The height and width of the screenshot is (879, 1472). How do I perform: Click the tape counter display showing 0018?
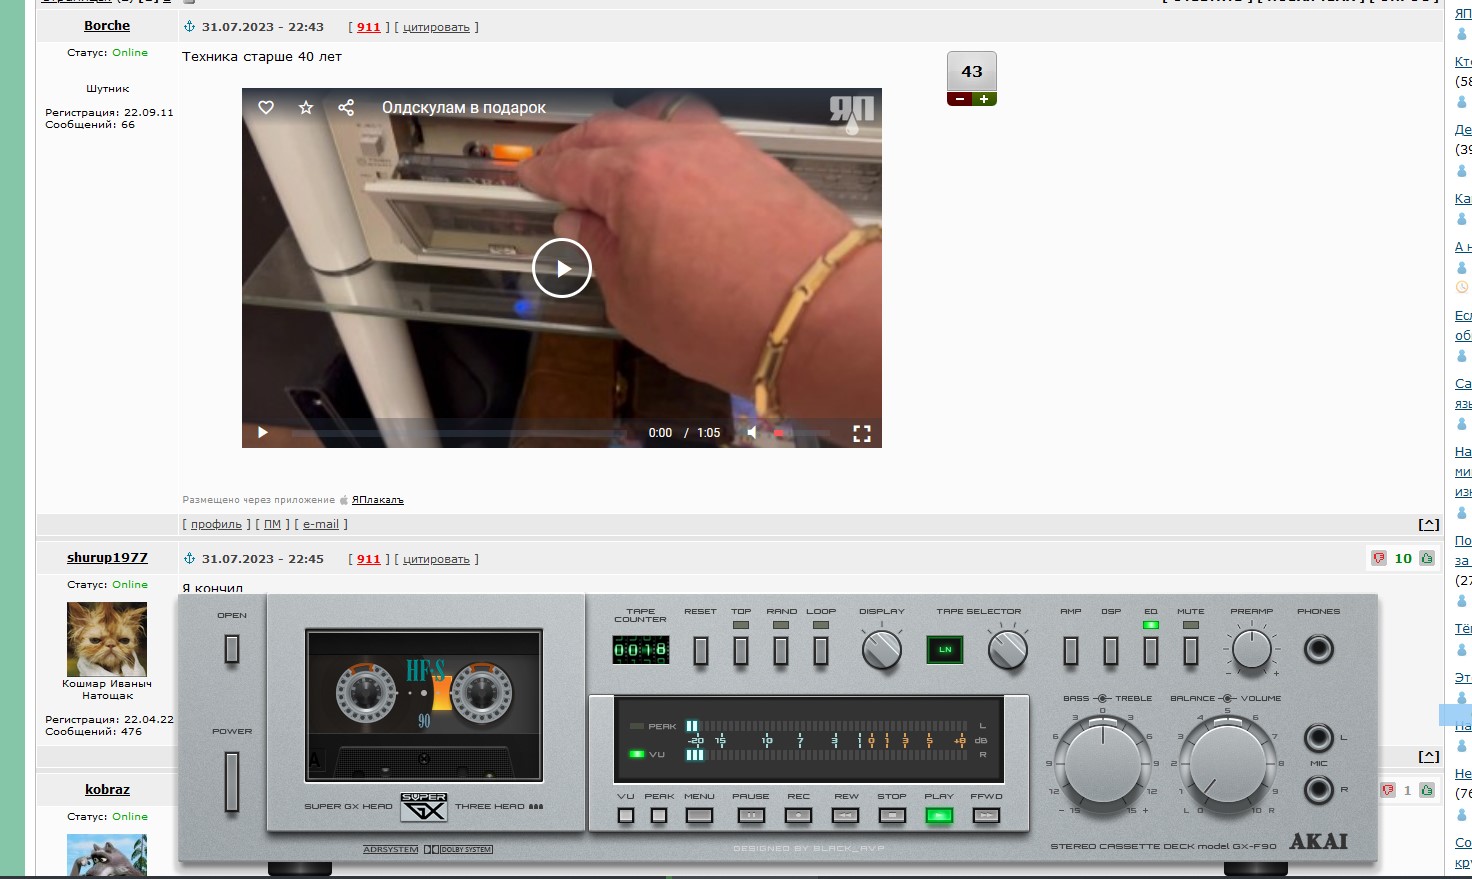(641, 650)
